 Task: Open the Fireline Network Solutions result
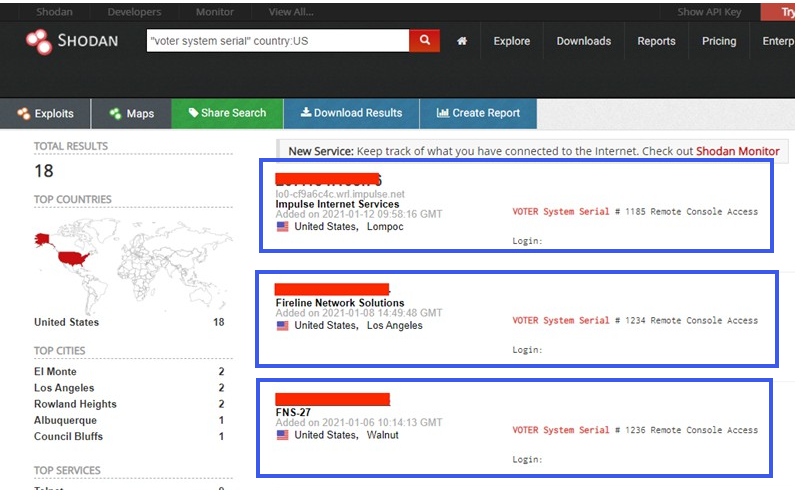pyautogui.click(x=340, y=303)
